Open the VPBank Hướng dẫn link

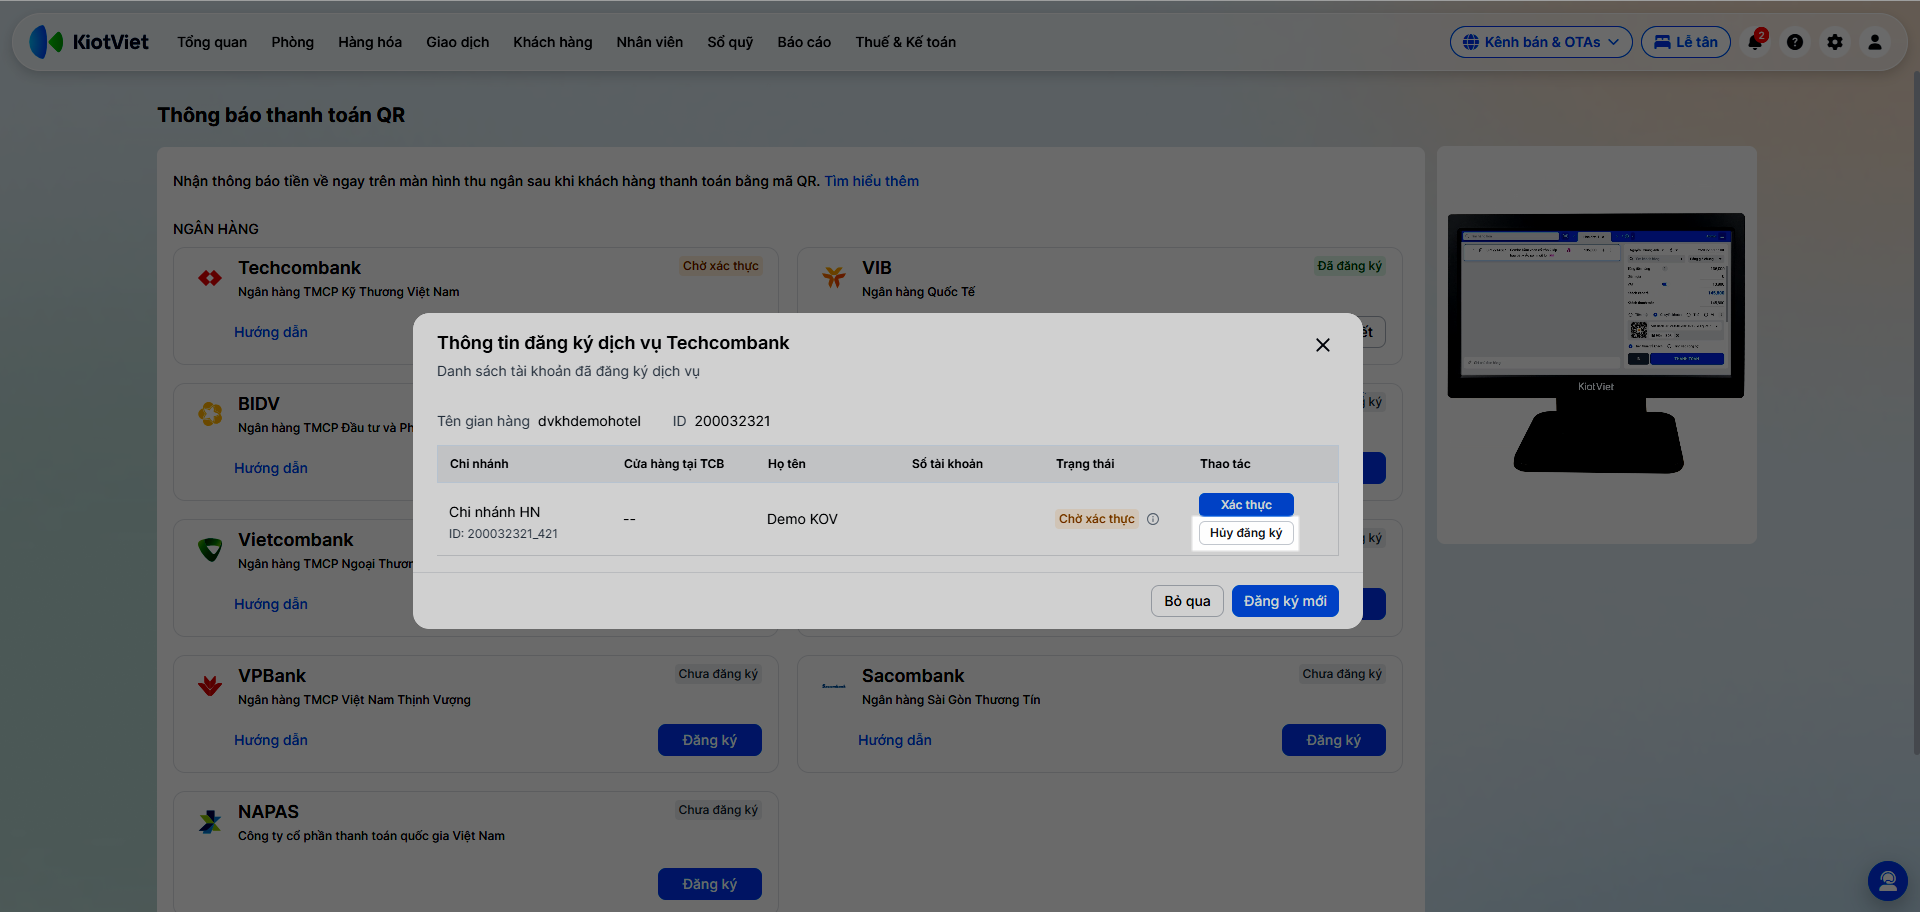(271, 740)
